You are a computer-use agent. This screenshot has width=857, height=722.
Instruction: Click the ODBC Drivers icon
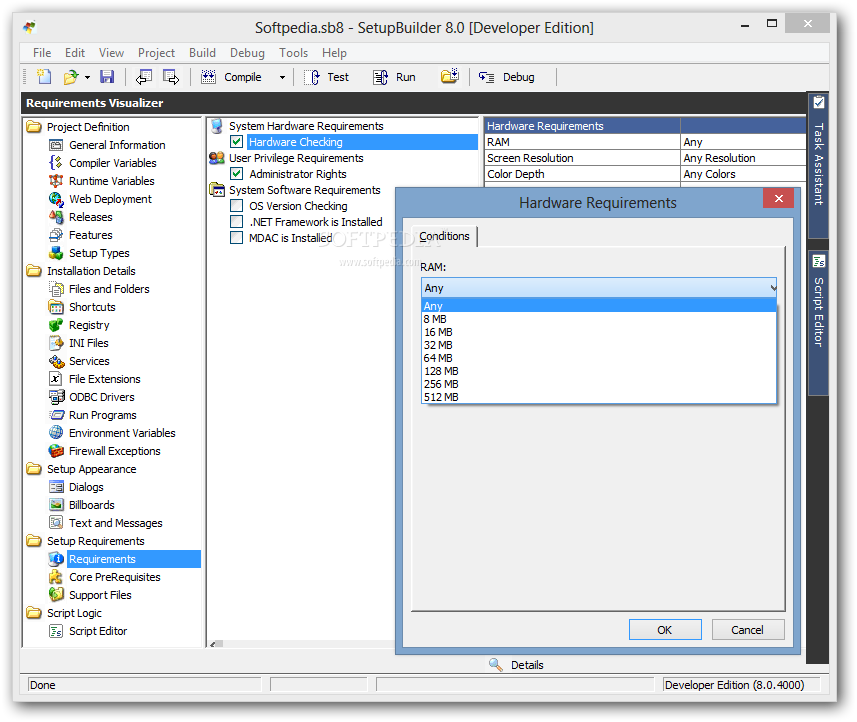[x=56, y=397]
